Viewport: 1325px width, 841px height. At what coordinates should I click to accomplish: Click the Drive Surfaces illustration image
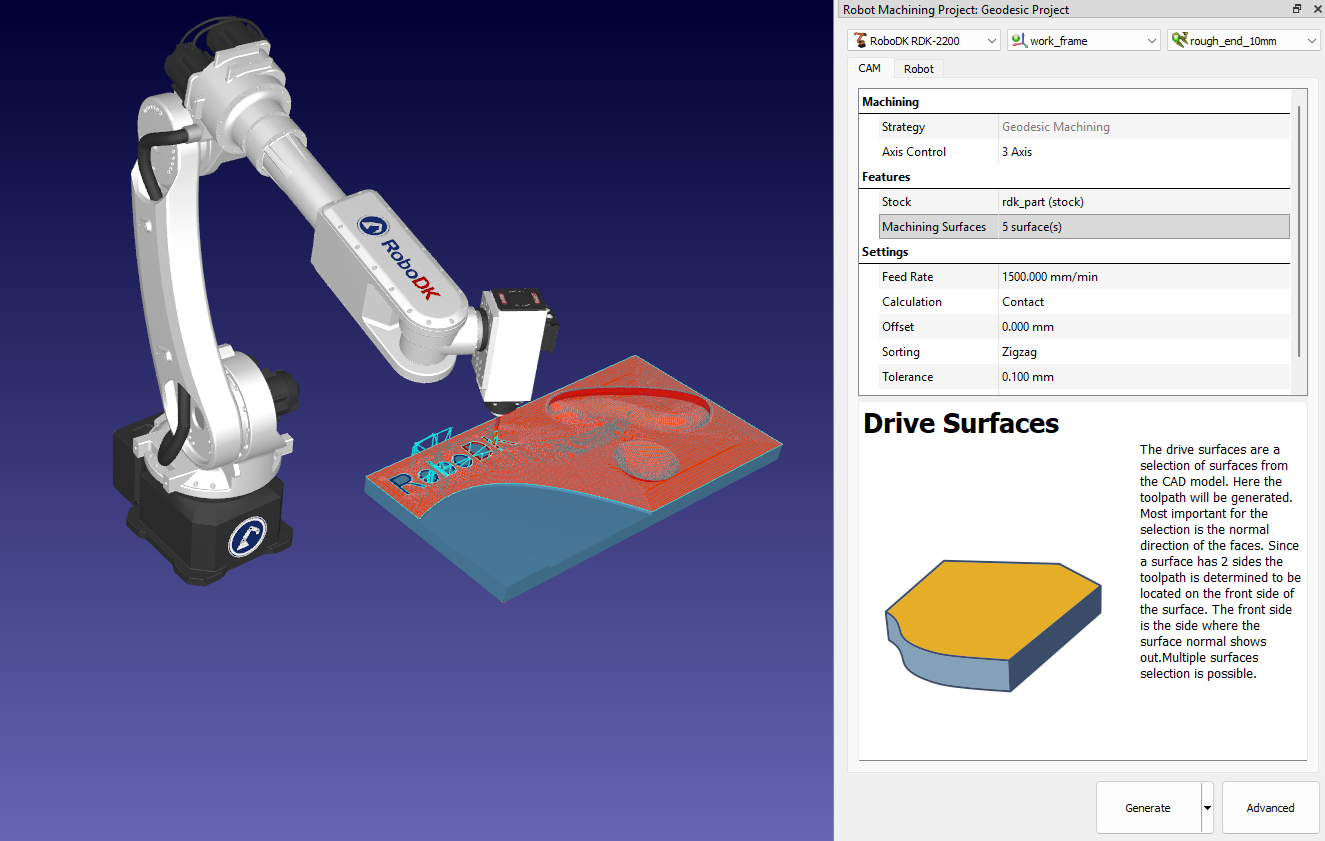point(993,624)
